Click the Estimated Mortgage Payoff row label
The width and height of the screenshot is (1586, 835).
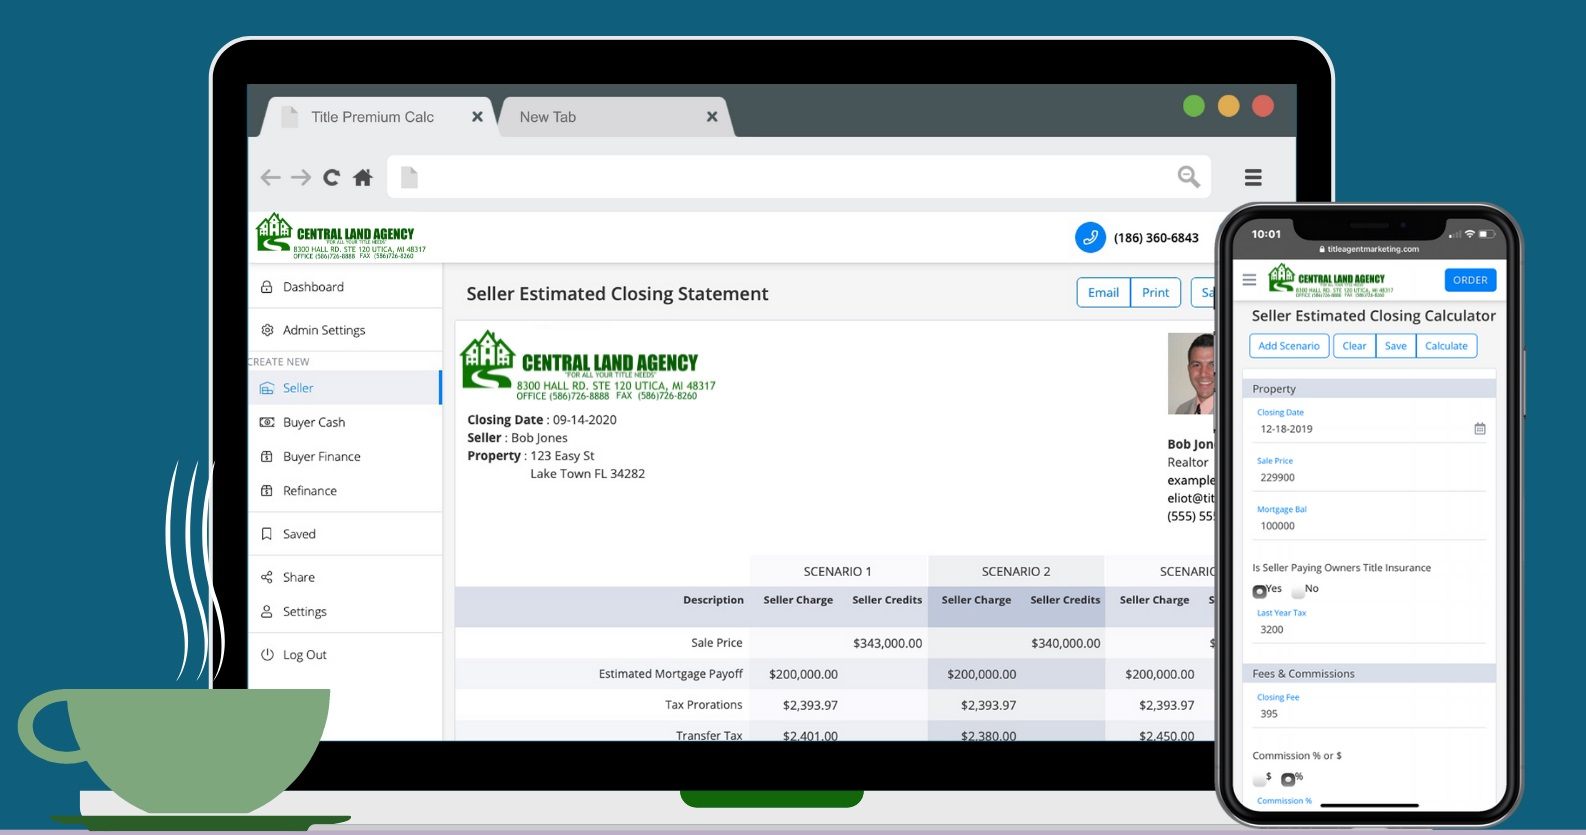(x=670, y=674)
